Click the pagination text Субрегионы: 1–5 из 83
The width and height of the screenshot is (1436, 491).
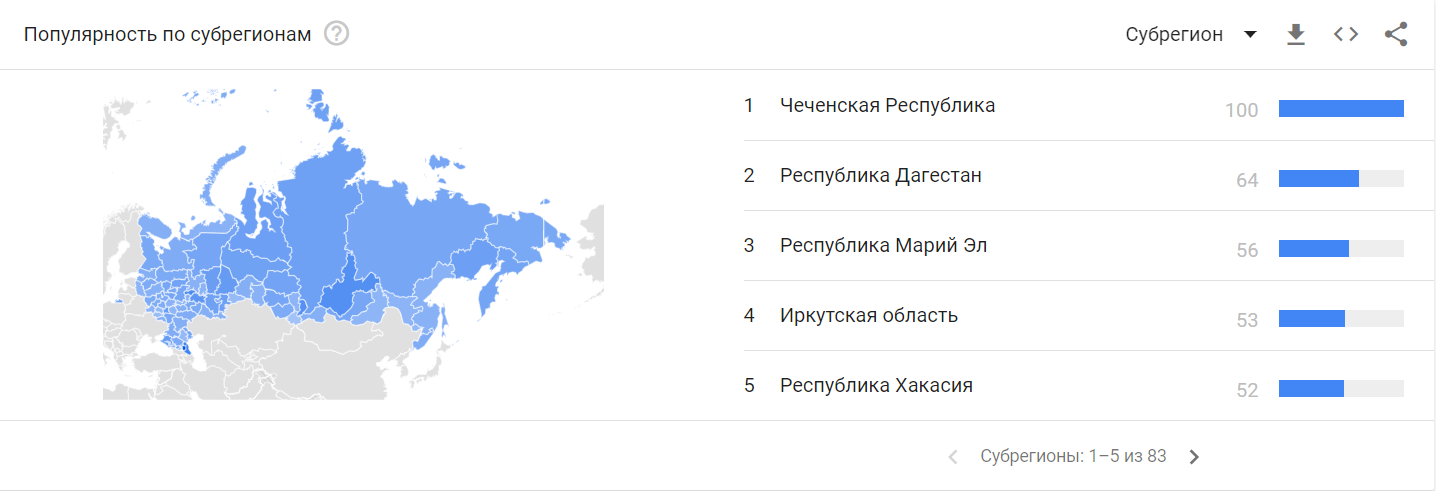1073,456
